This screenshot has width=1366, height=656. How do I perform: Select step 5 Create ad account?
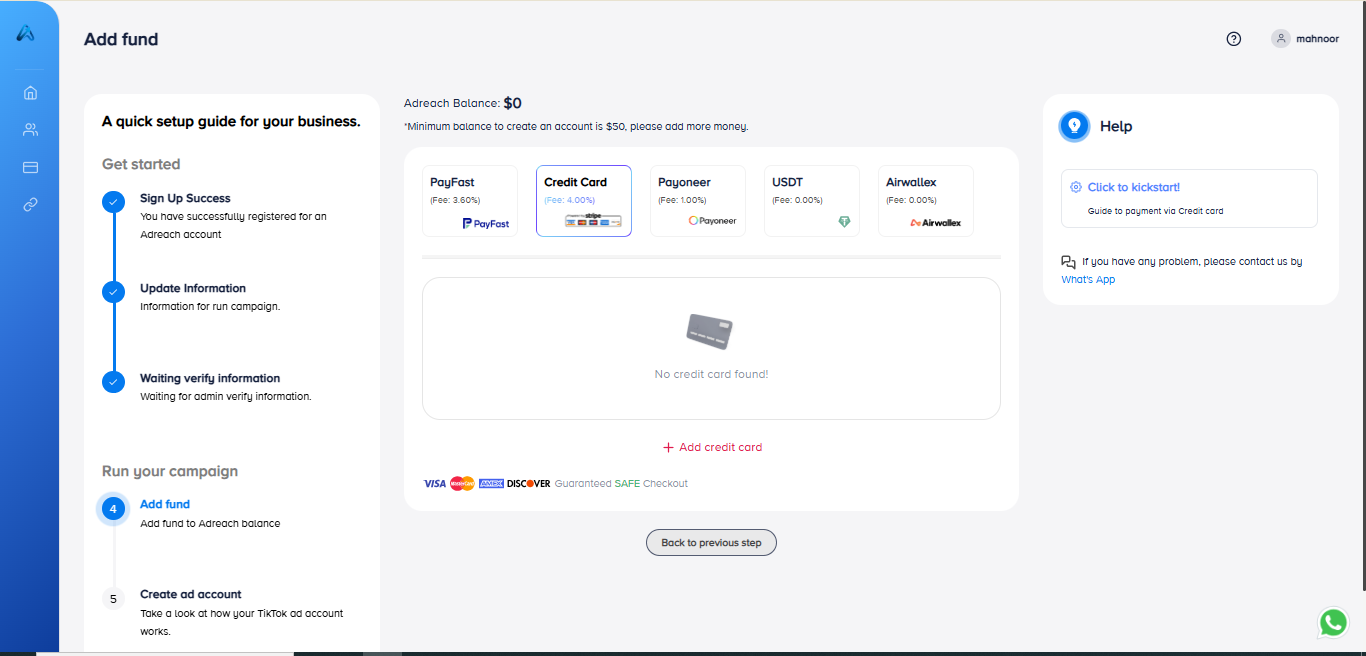coord(190,594)
